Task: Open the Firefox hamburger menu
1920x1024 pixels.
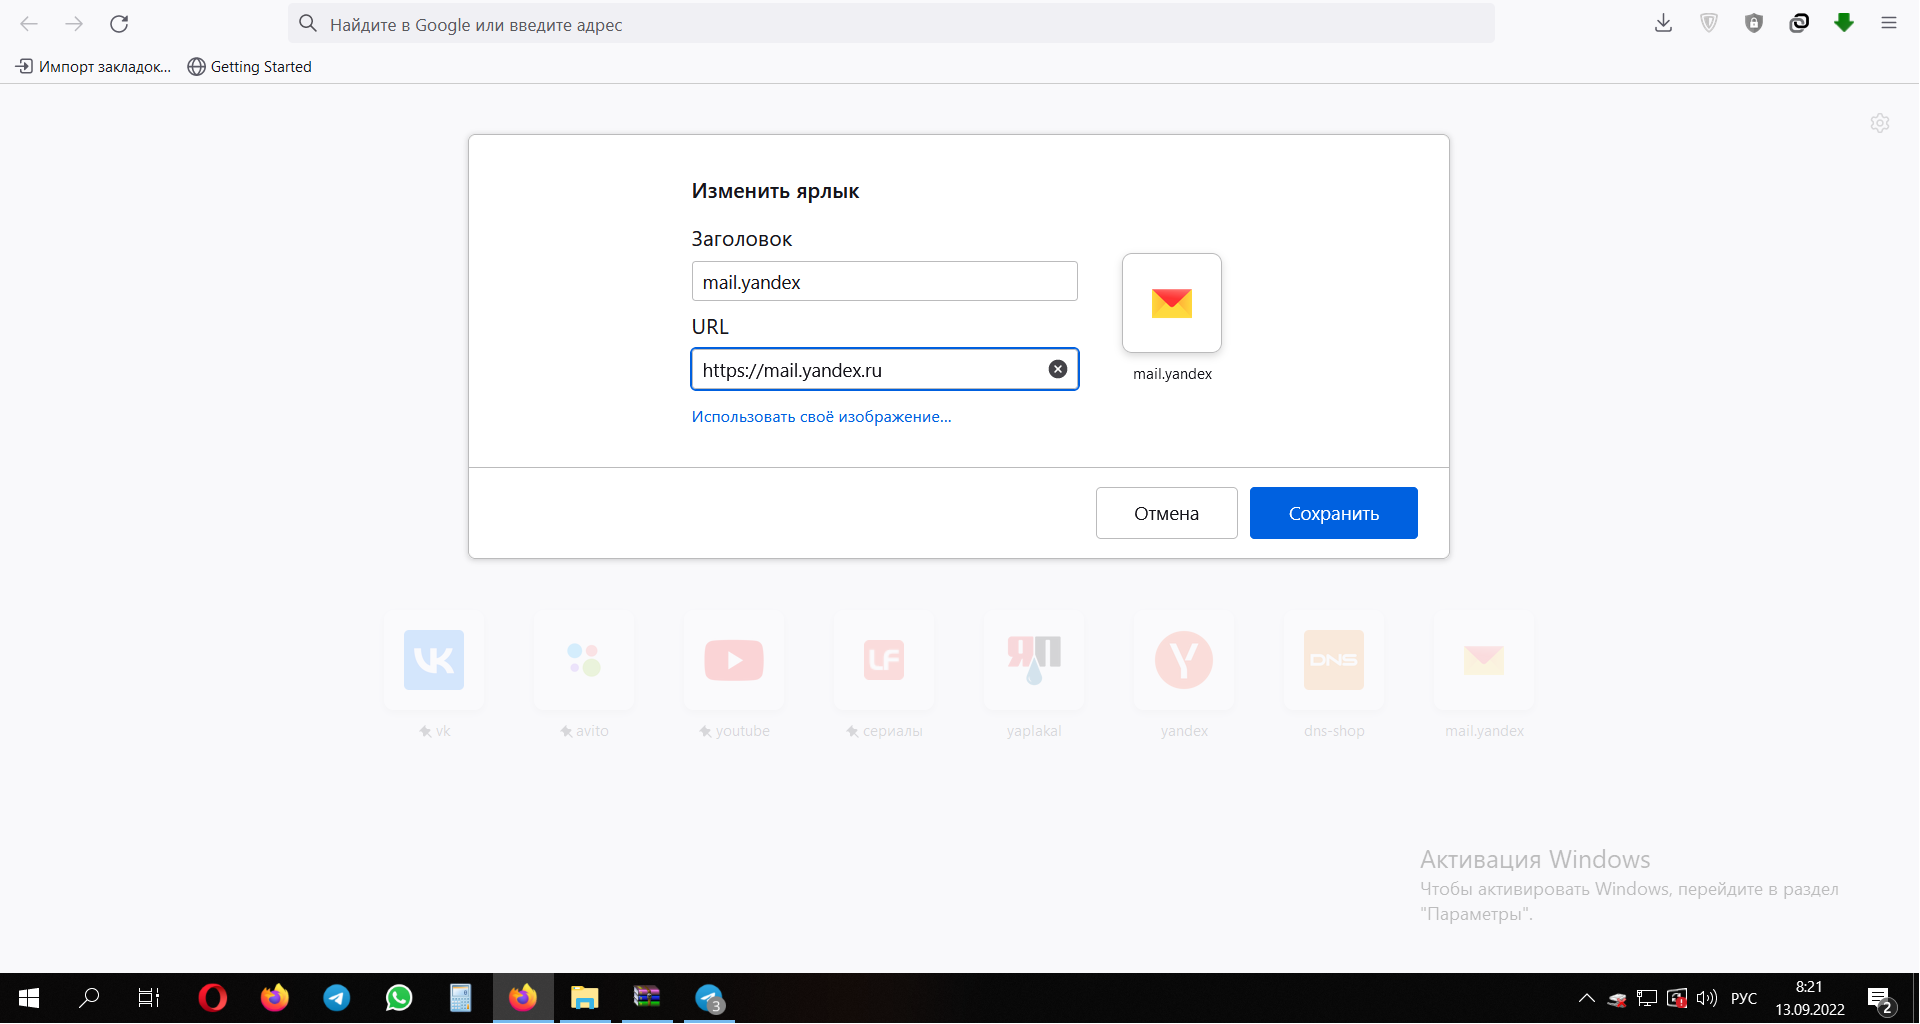Action: point(1889,23)
